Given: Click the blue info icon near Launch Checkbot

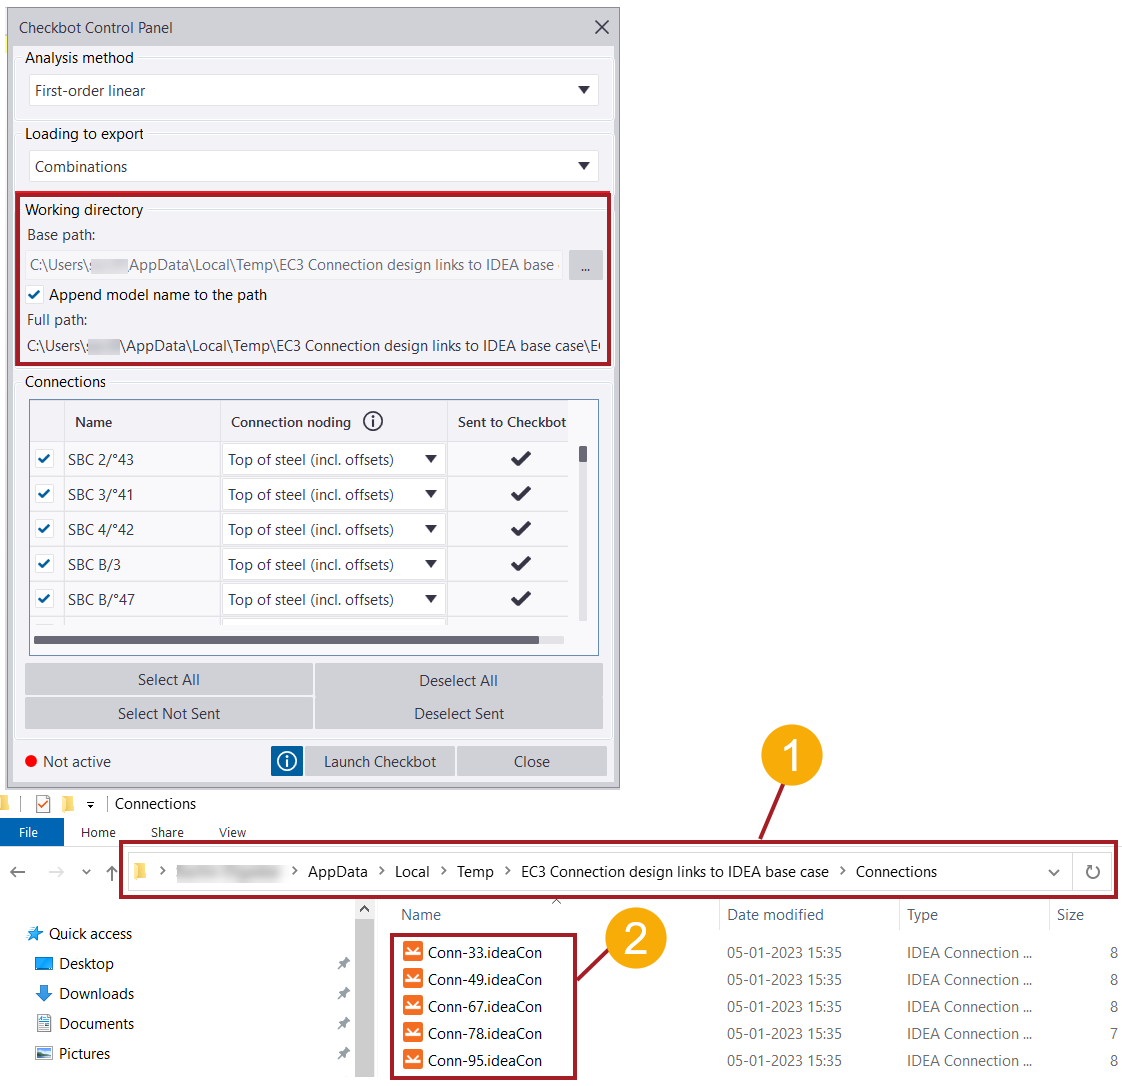Looking at the screenshot, I should pyautogui.click(x=286, y=761).
